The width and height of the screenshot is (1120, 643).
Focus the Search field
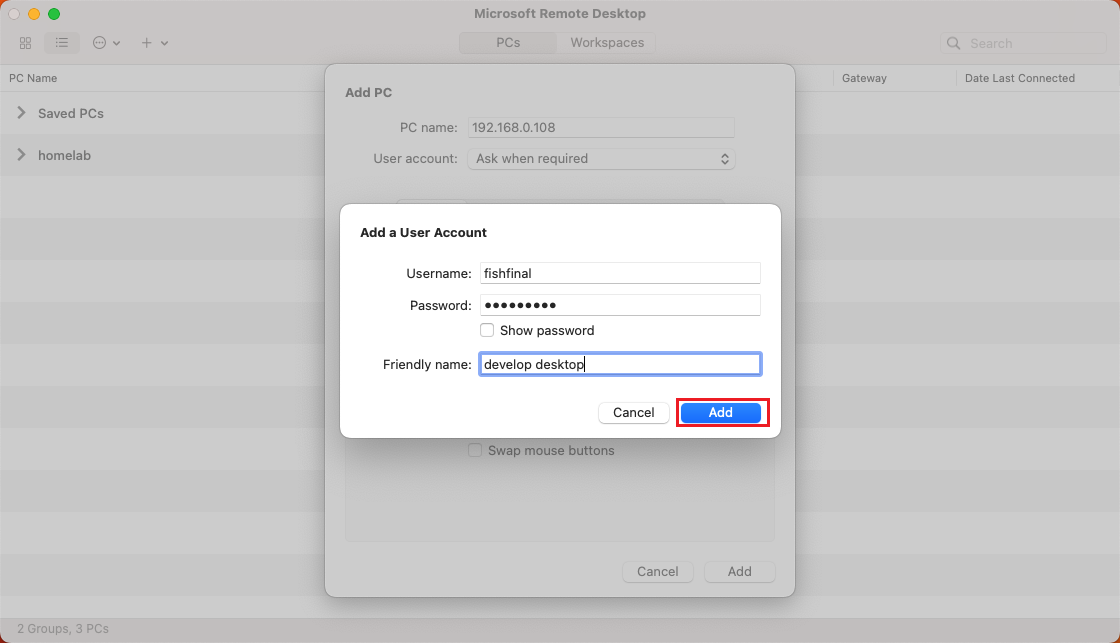point(1023,44)
